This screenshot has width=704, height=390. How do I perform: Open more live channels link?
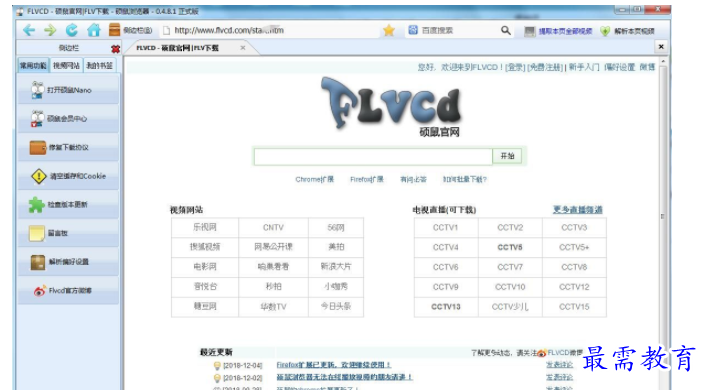577,210
